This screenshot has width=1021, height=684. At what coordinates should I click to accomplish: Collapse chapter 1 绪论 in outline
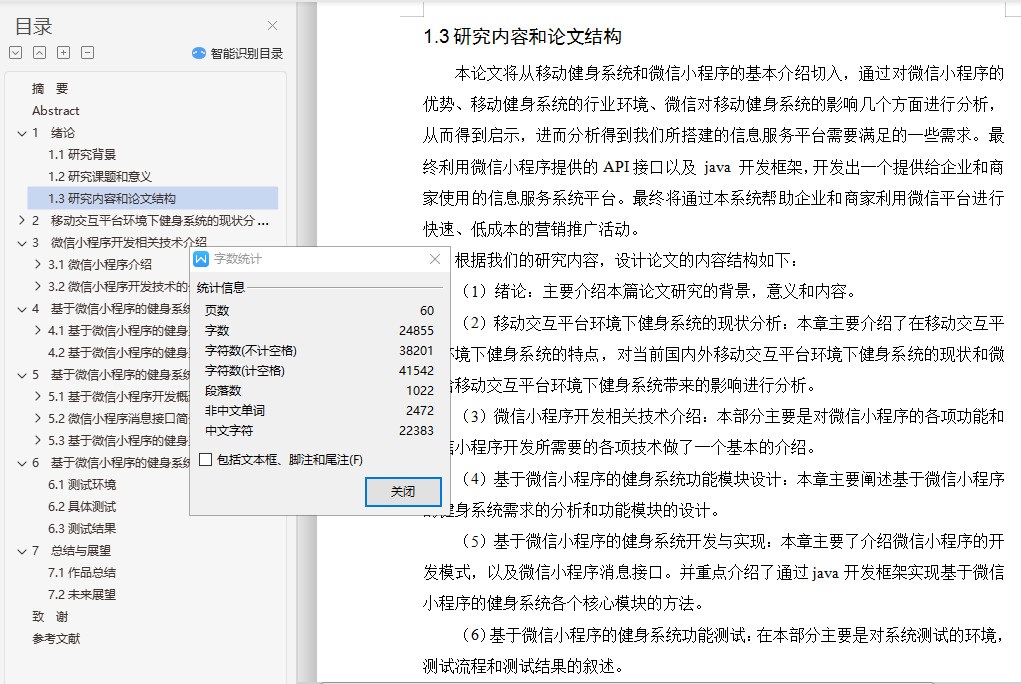21,134
